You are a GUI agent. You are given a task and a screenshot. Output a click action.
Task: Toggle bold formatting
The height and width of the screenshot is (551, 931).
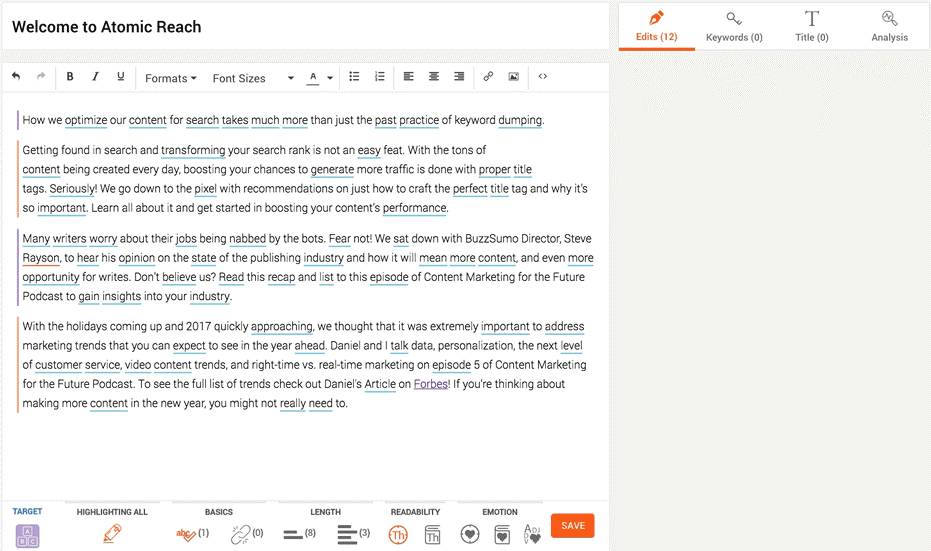point(69,76)
